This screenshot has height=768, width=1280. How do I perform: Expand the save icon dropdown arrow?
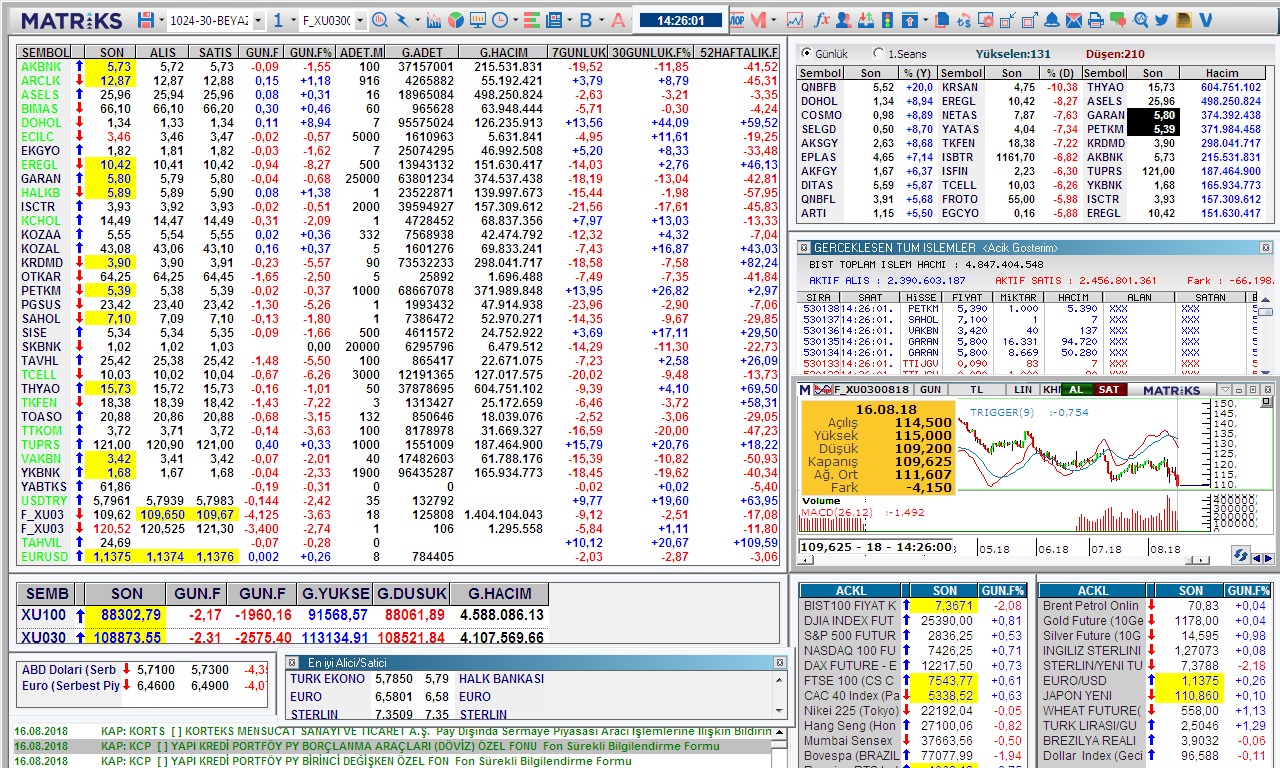click(x=160, y=20)
